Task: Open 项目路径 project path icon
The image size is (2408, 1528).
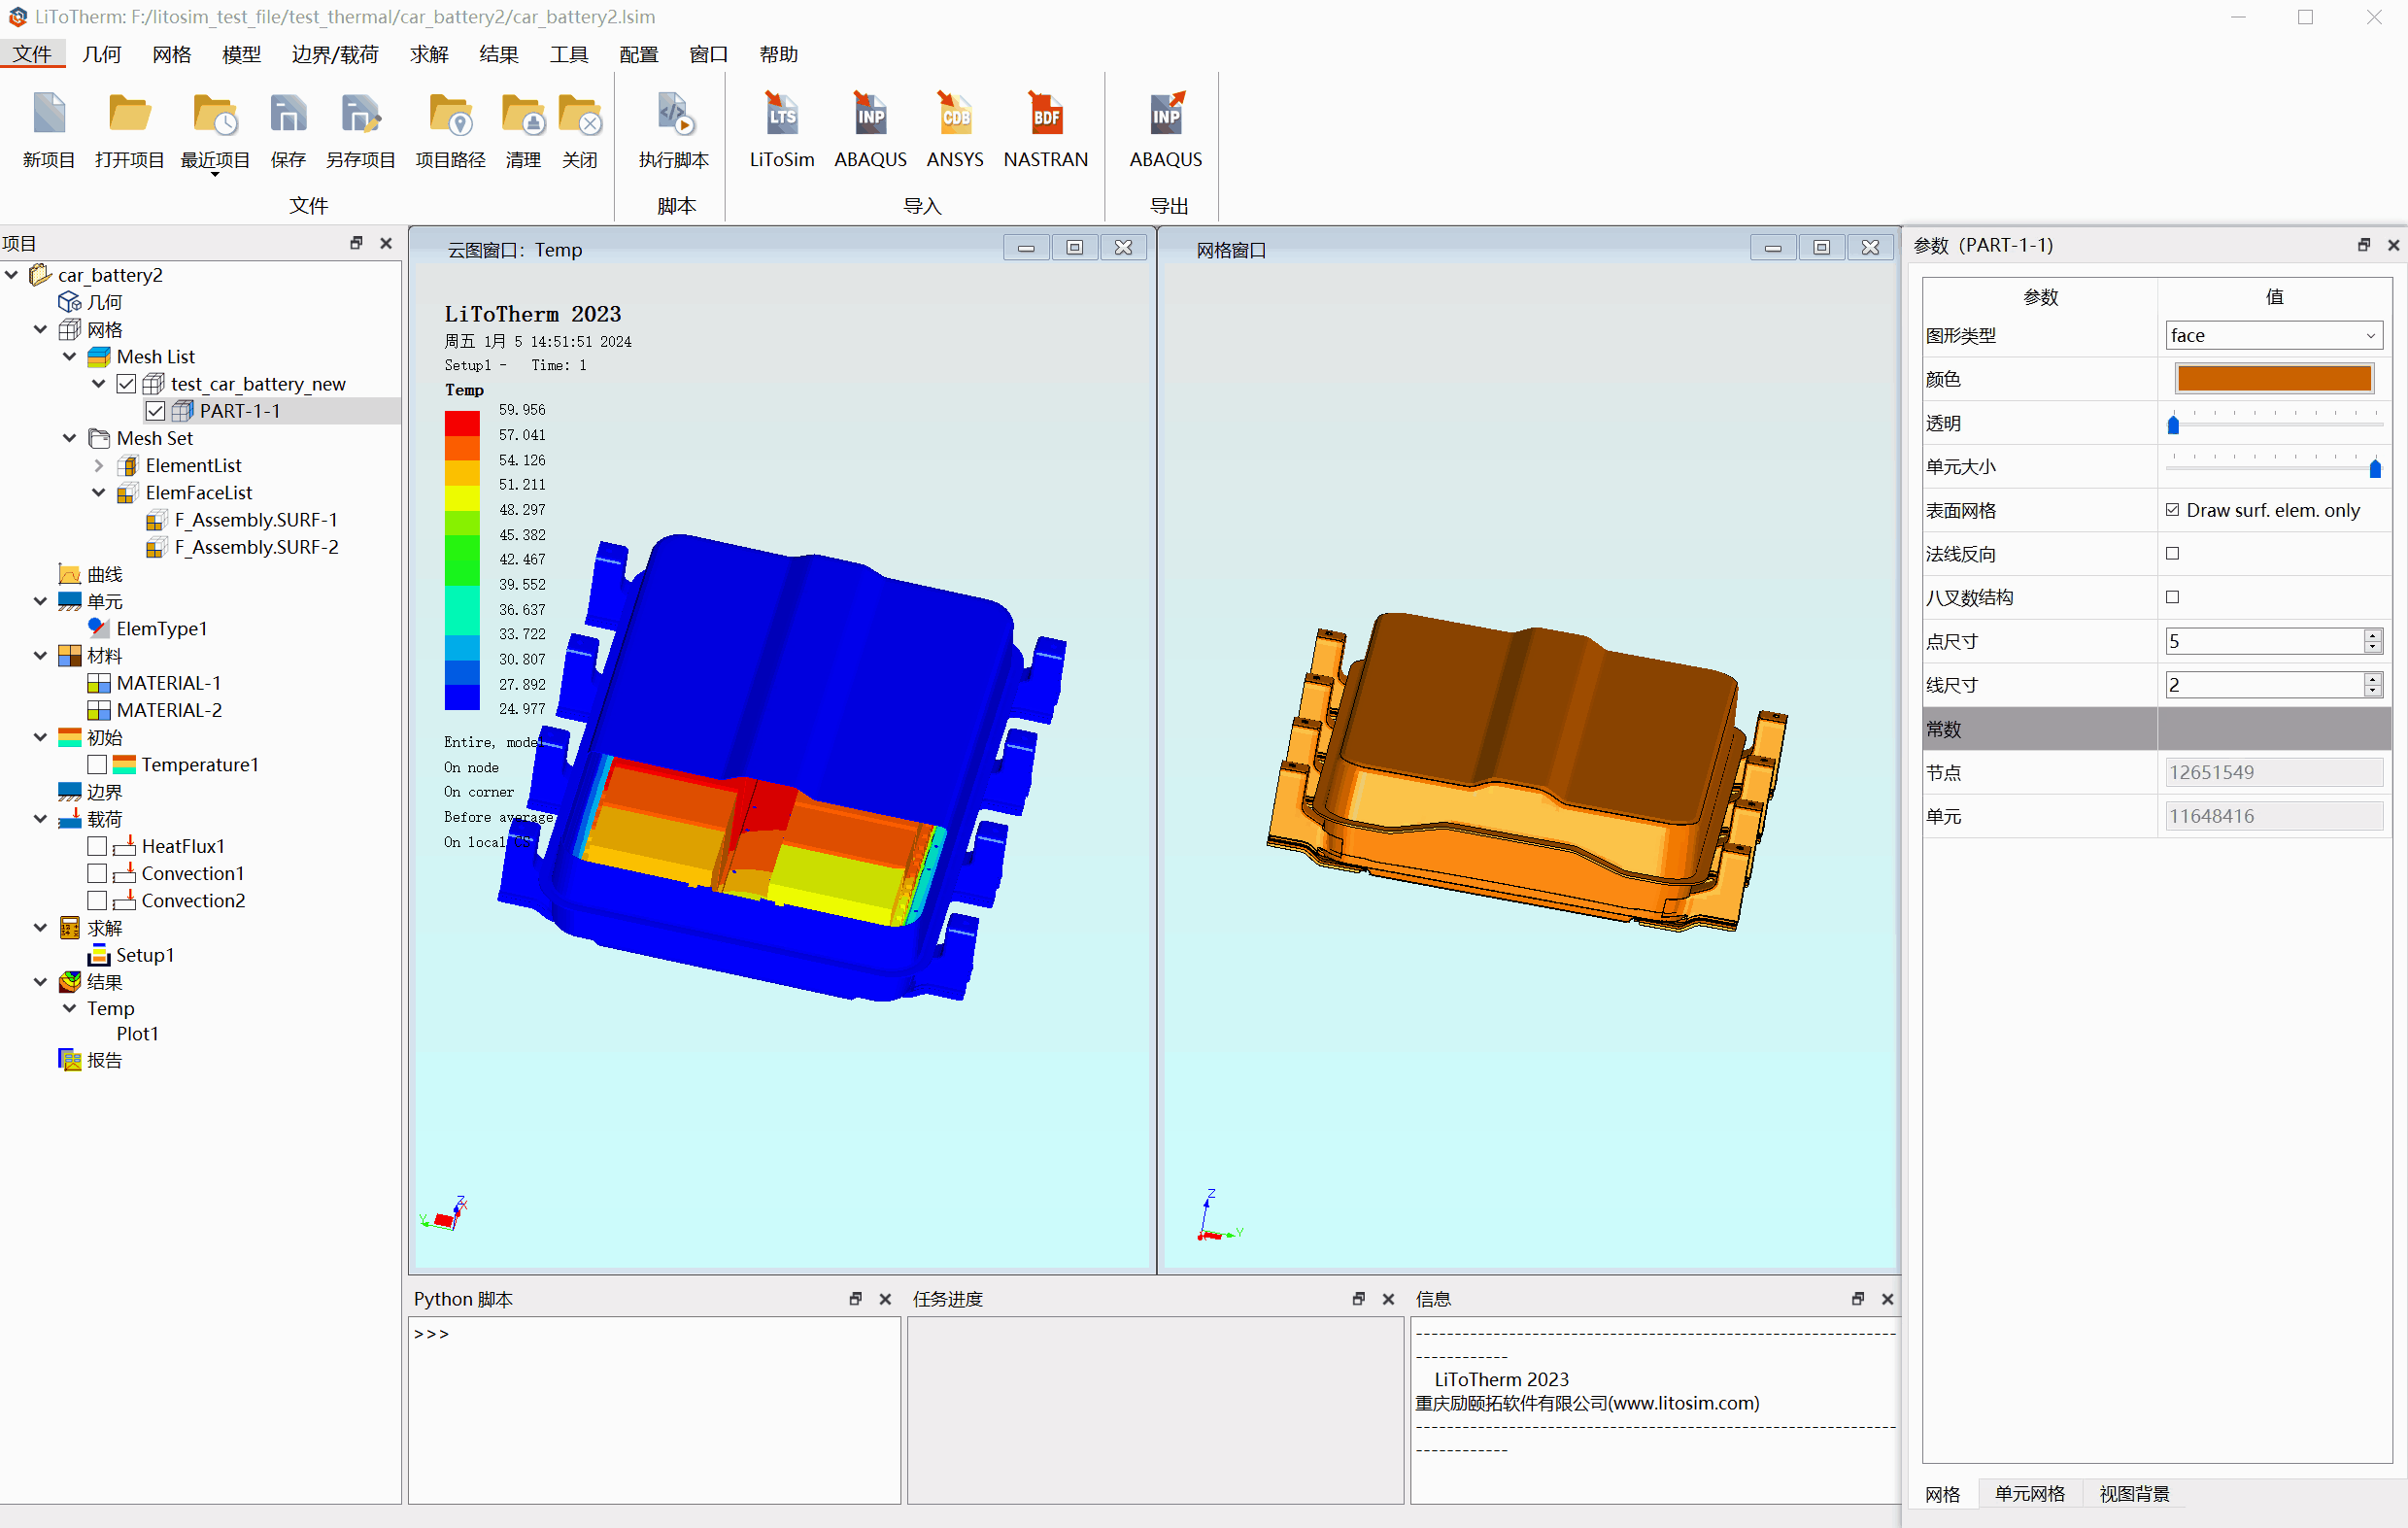Action: pyautogui.click(x=450, y=115)
